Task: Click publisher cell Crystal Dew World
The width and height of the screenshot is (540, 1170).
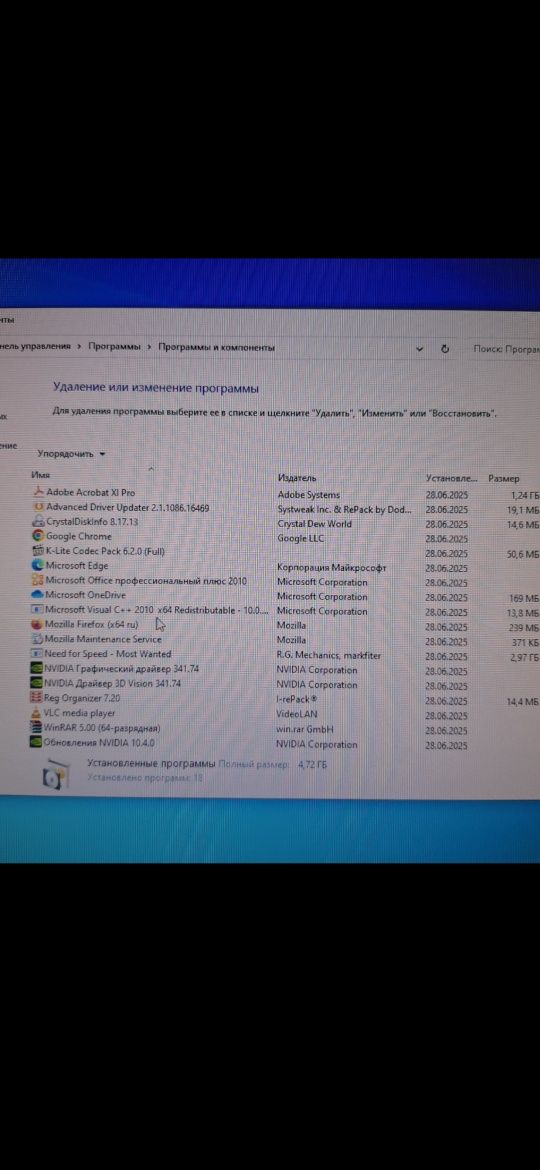Action: (x=314, y=524)
